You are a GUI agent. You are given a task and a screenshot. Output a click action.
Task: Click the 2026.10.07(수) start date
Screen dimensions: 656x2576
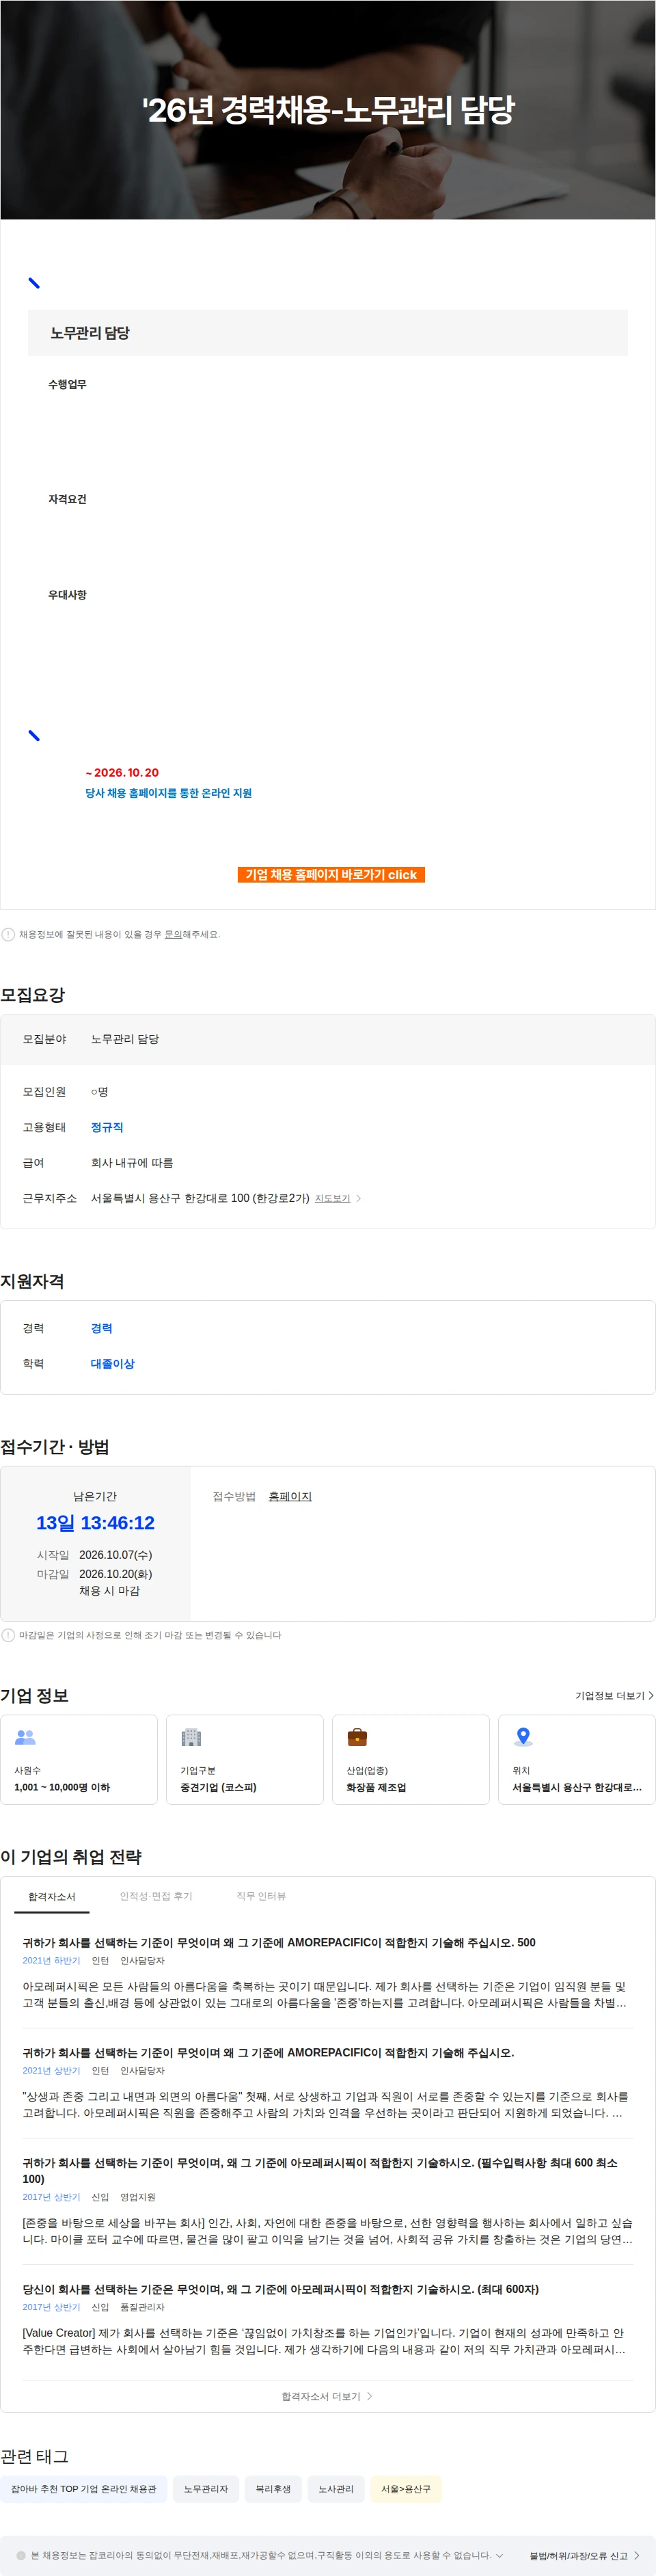(116, 1555)
